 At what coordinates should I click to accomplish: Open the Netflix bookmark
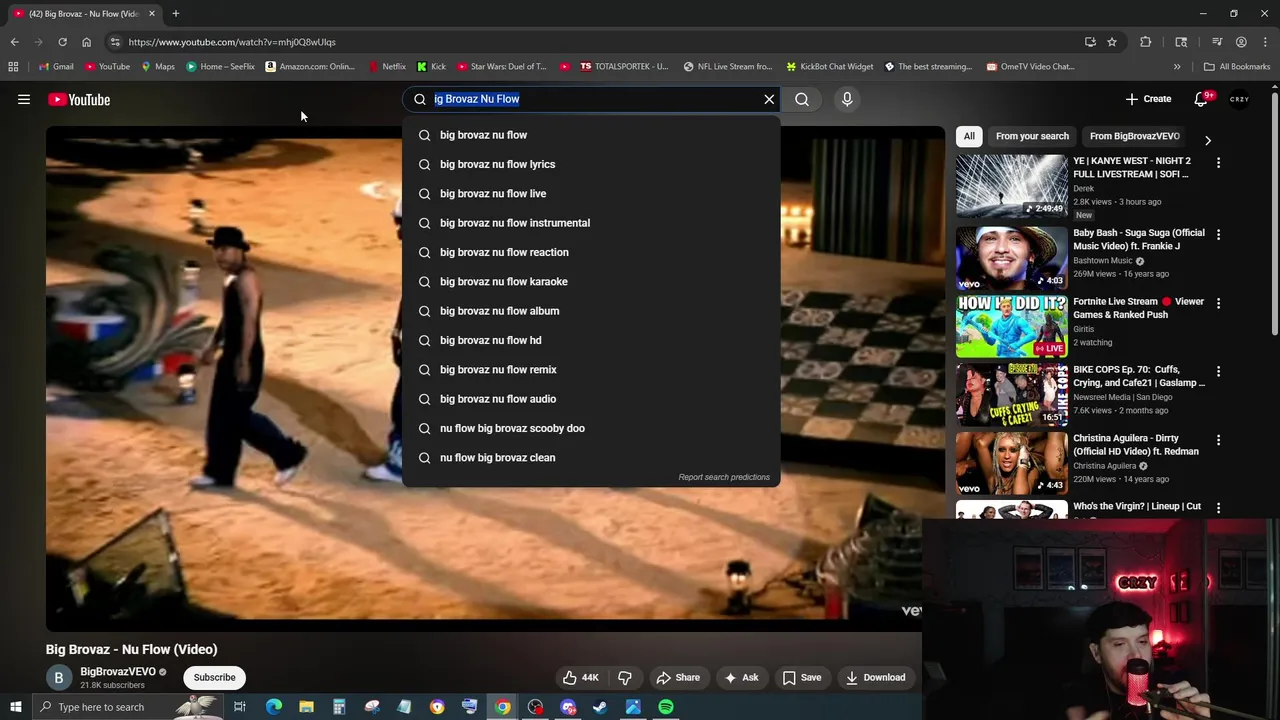coord(386,67)
